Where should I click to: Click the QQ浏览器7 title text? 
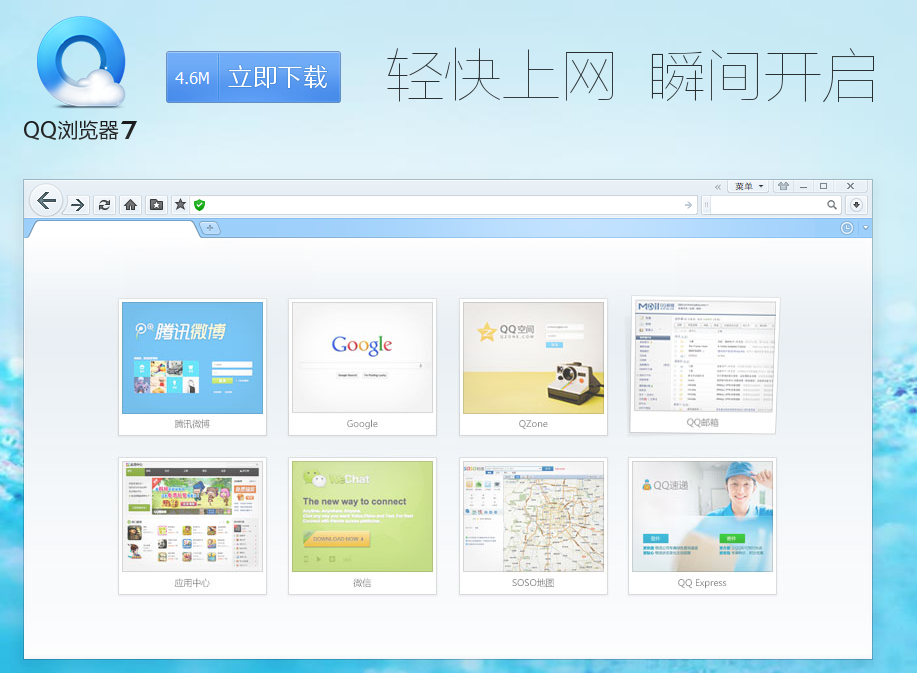click(80, 130)
